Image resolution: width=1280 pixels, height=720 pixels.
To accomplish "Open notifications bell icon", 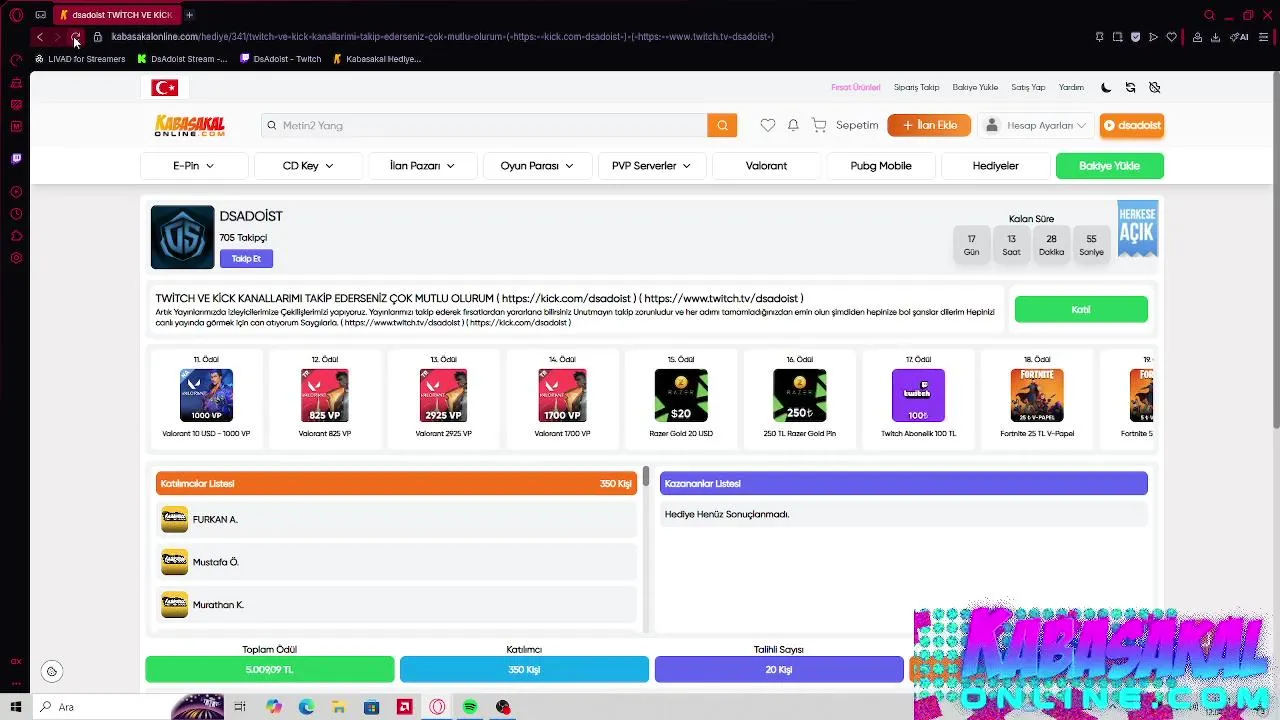I will [793, 125].
